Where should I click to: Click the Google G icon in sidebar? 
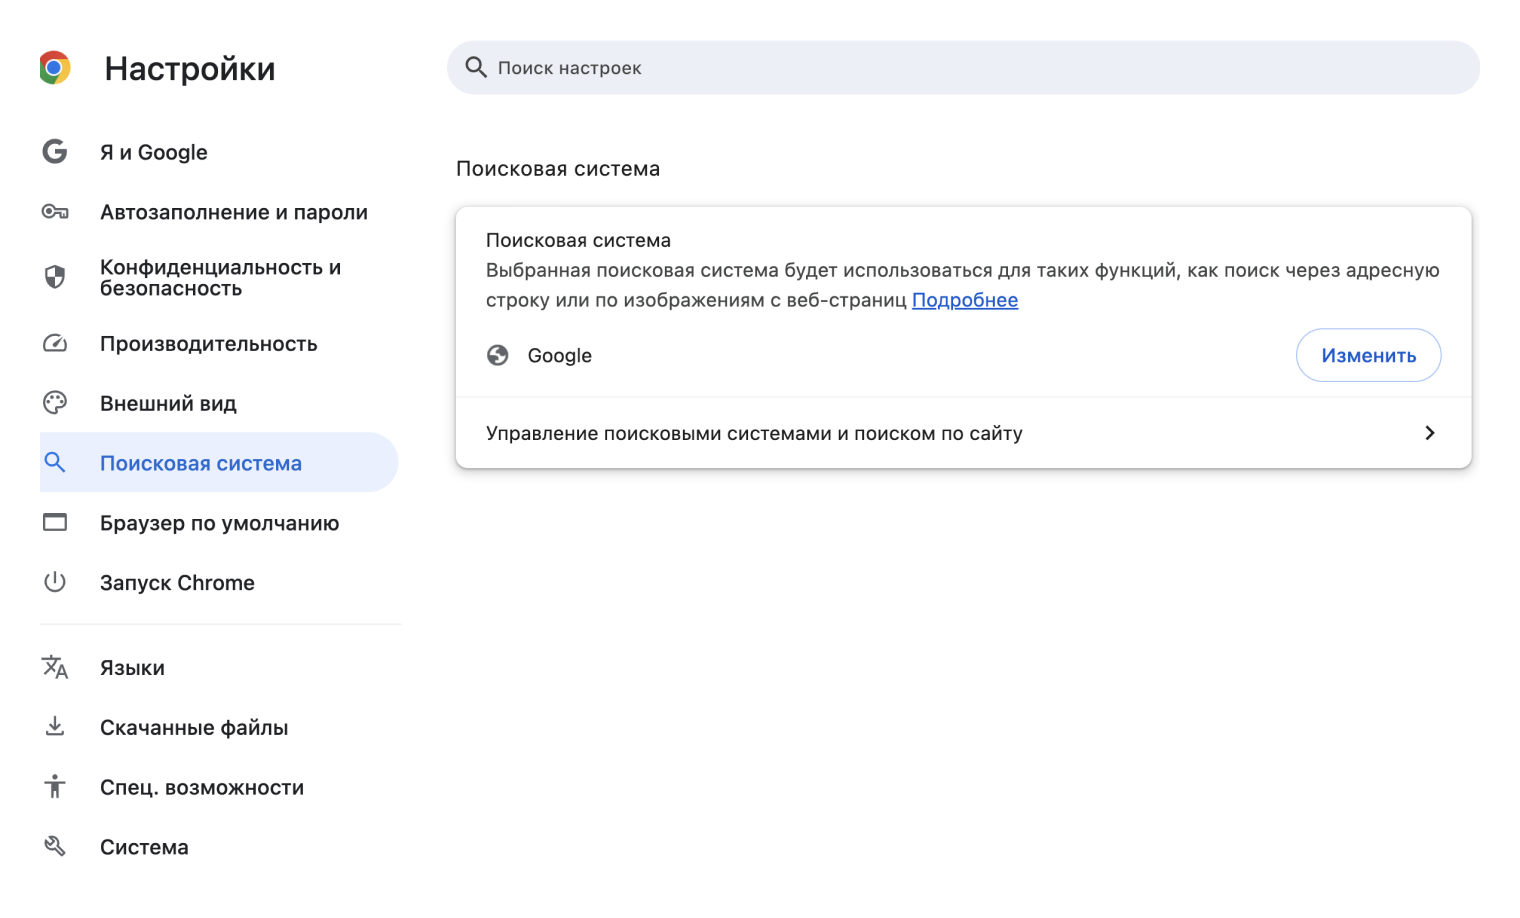(55, 152)
